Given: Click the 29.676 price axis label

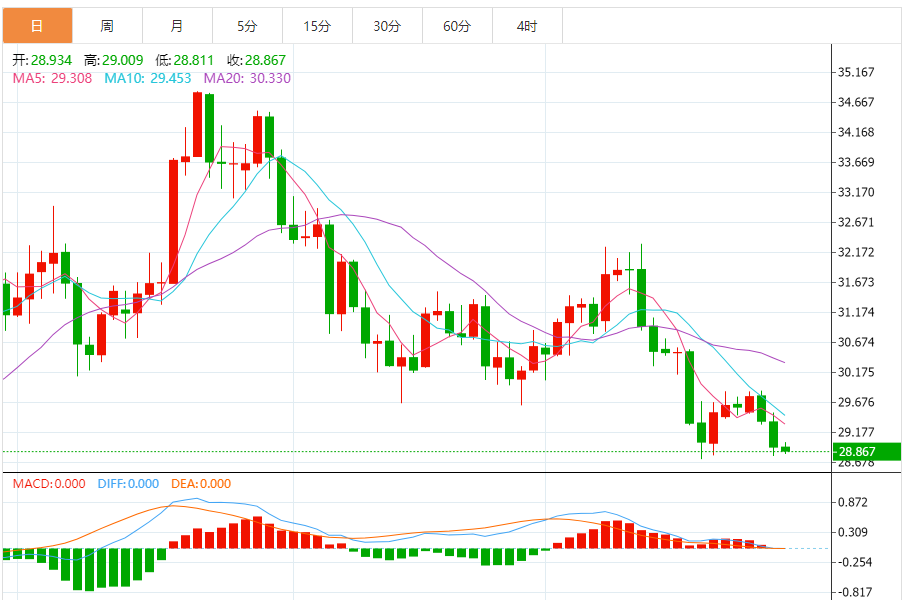Looking at the screenshot, I should point(856,402).
